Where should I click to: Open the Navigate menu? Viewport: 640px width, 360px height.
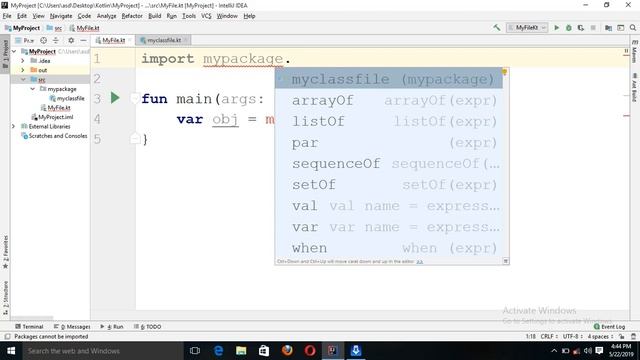pos(61,16)
